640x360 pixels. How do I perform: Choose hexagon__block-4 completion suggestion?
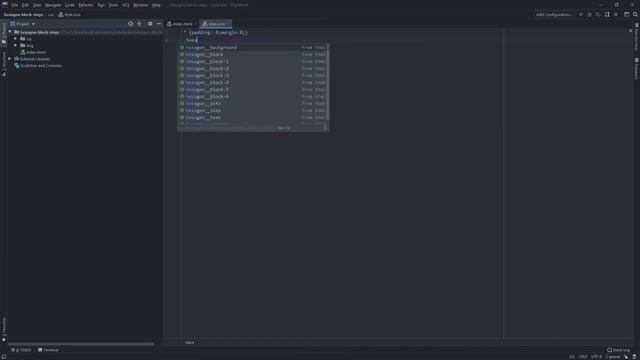[x=253, y=82]
